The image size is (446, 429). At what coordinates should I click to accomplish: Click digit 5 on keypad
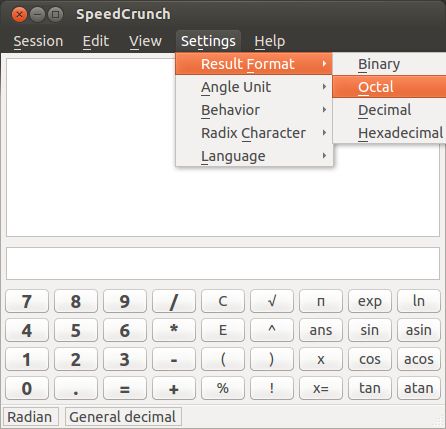[76, 330]
